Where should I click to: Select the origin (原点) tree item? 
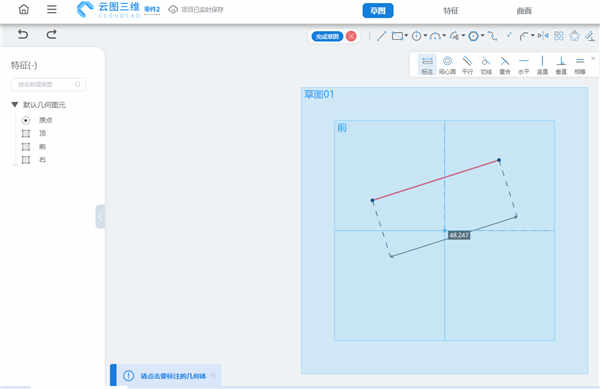coord(38,120)
